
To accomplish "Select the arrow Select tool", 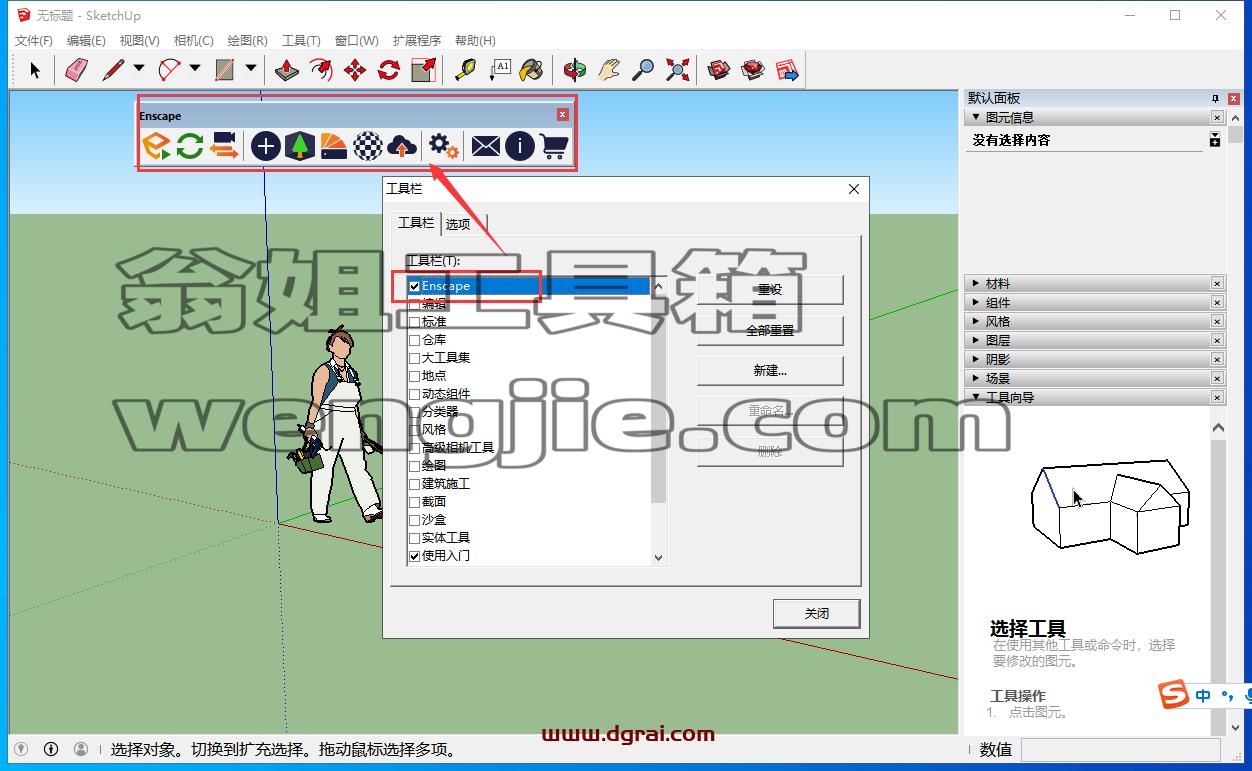I will click(x=35, y=69).
